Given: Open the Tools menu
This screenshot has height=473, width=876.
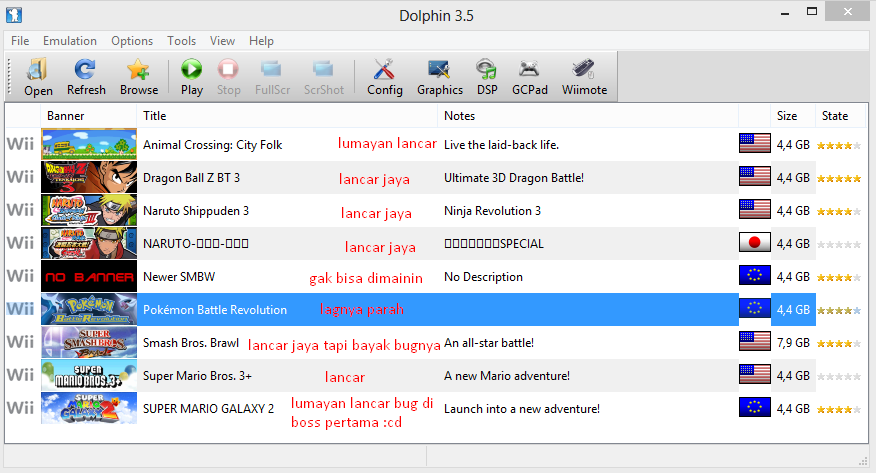Looking at the screenshot, I should 182,41.
